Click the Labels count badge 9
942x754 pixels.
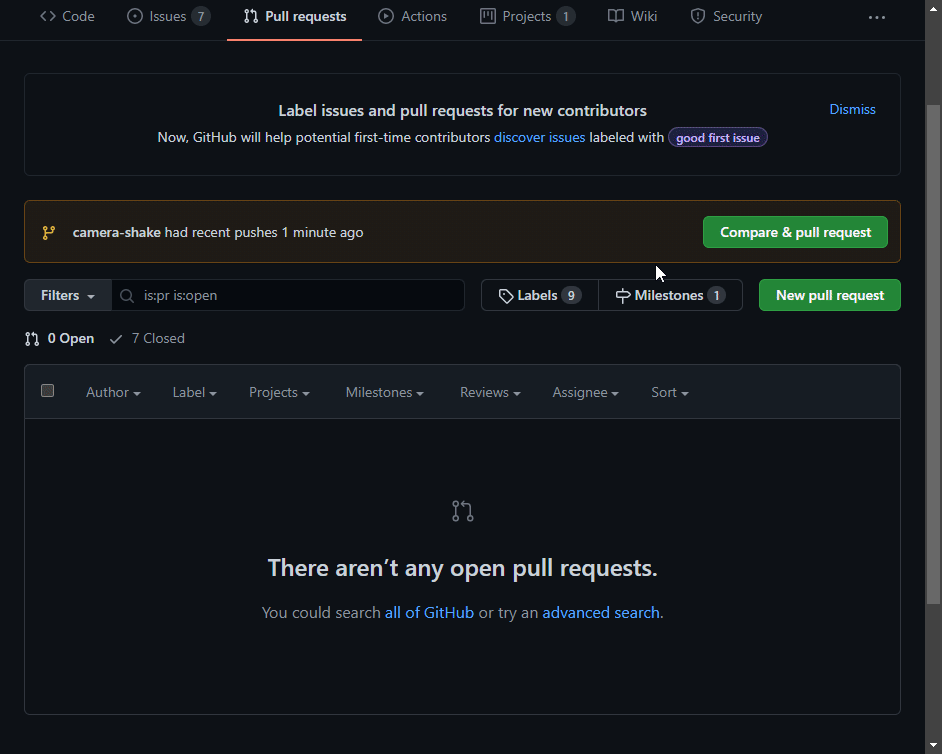(x=571, y=295)
